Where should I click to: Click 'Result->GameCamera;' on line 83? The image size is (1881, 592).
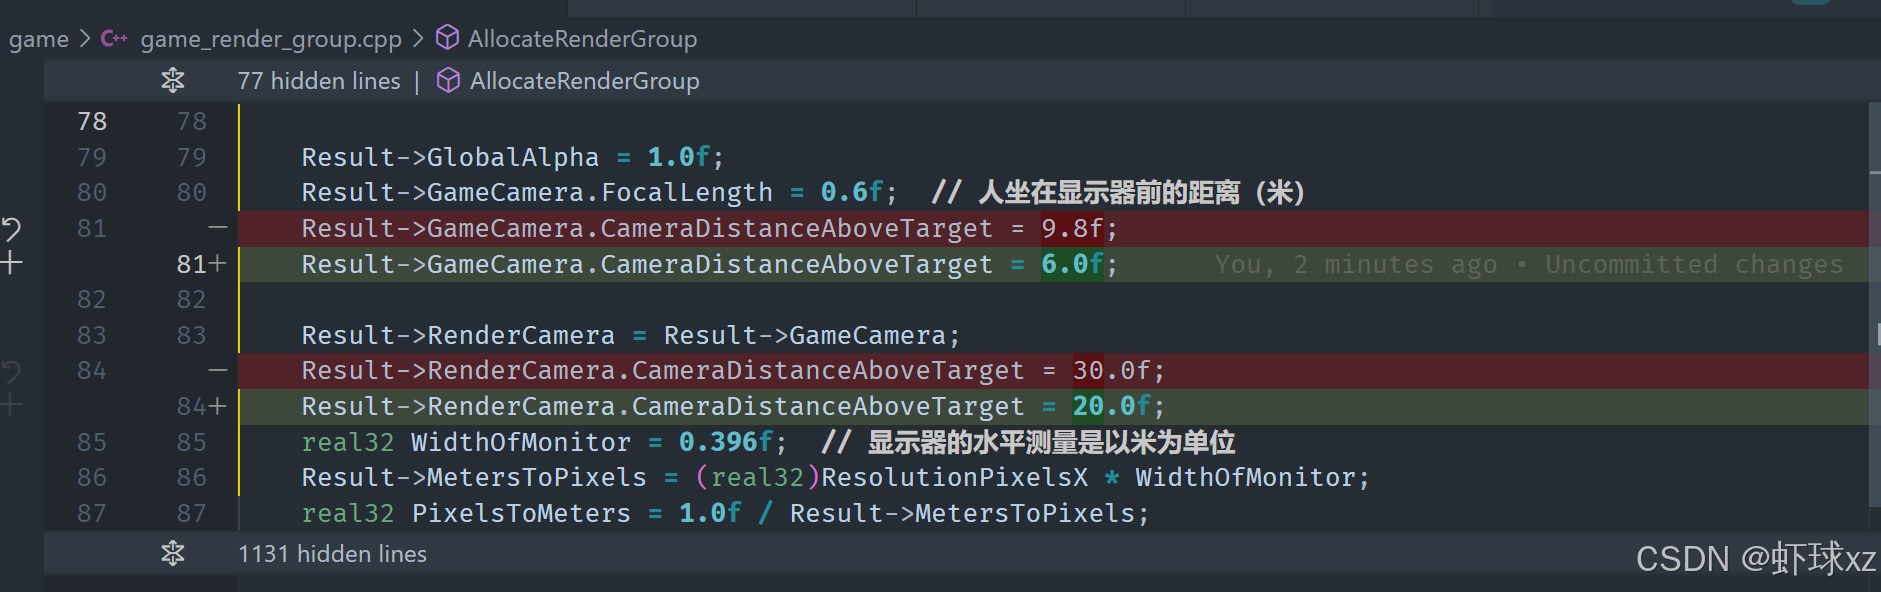coord(811,335)
